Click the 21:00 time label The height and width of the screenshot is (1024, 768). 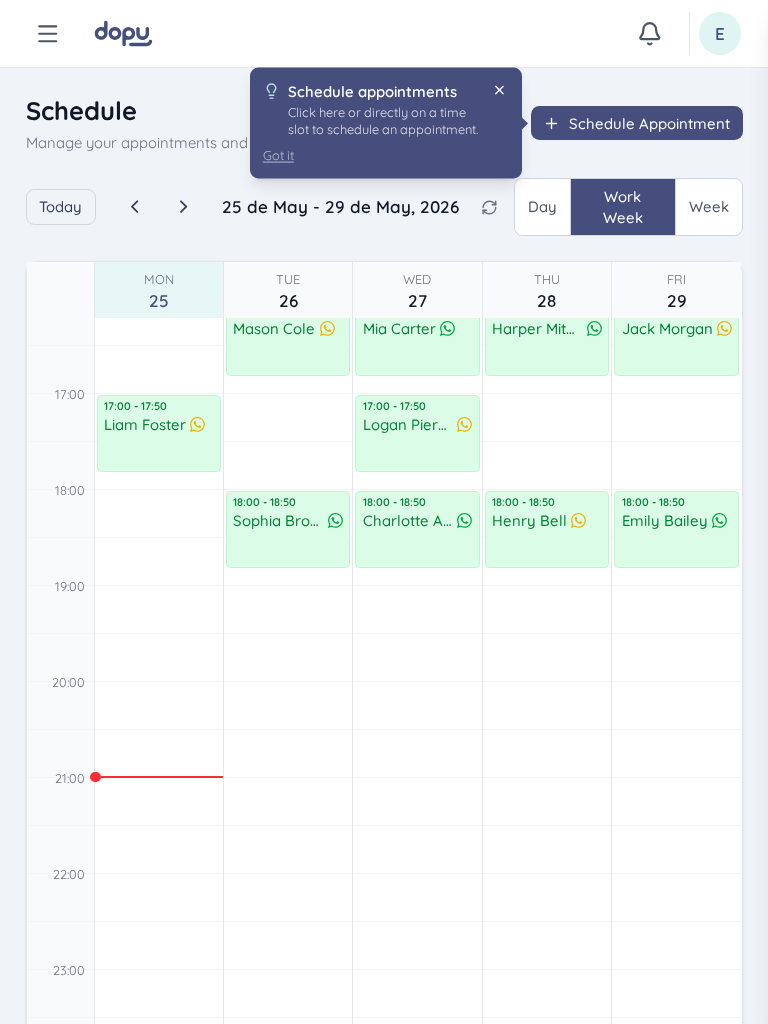[69, 778]
